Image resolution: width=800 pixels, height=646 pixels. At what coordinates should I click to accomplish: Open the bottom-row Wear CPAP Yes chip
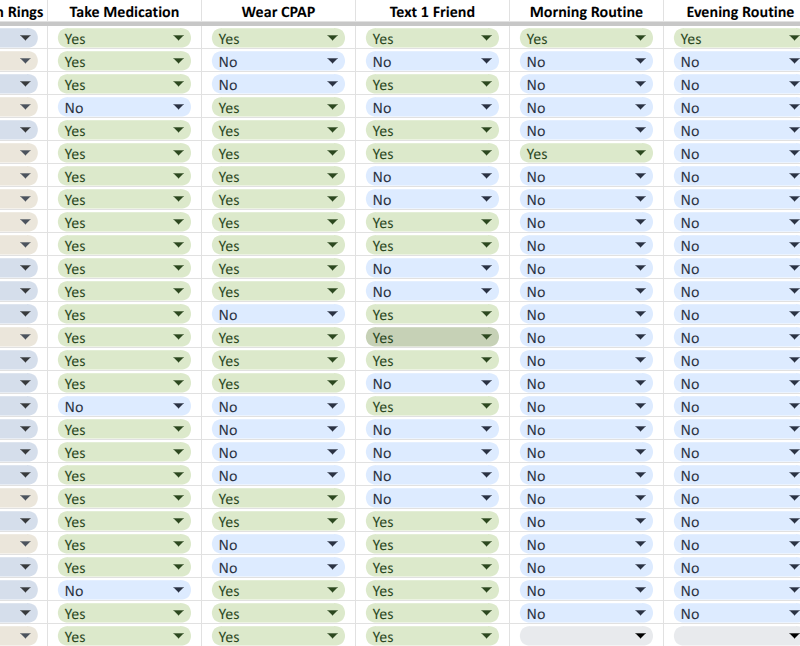(279, 636)
